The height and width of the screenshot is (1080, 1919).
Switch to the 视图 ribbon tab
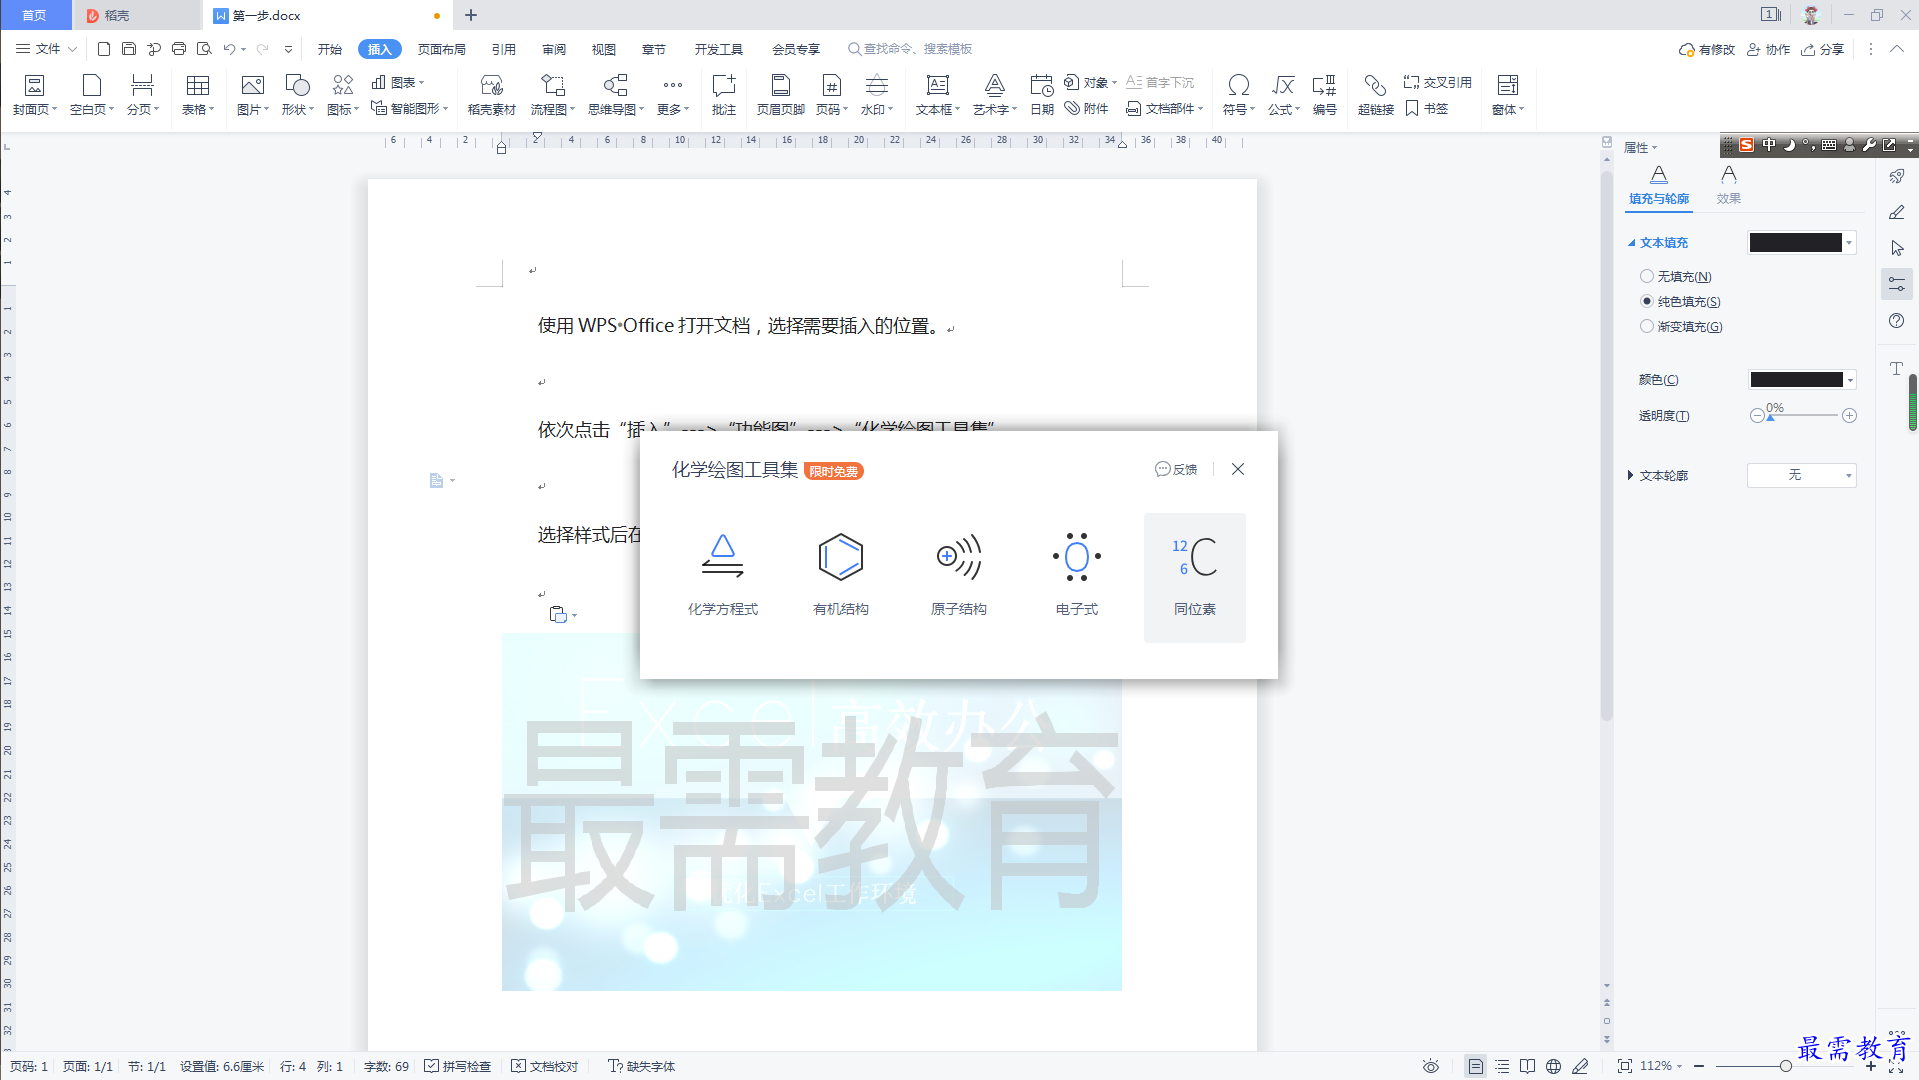[x=604, y=49]
